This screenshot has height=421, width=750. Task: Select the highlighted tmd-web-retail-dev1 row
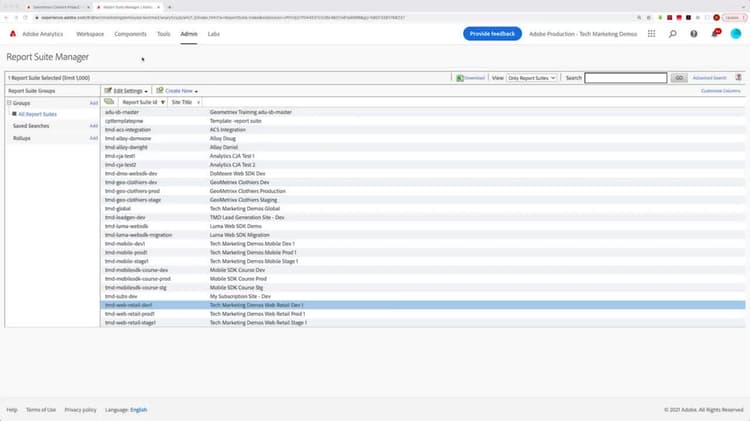(x=423, y=305)
